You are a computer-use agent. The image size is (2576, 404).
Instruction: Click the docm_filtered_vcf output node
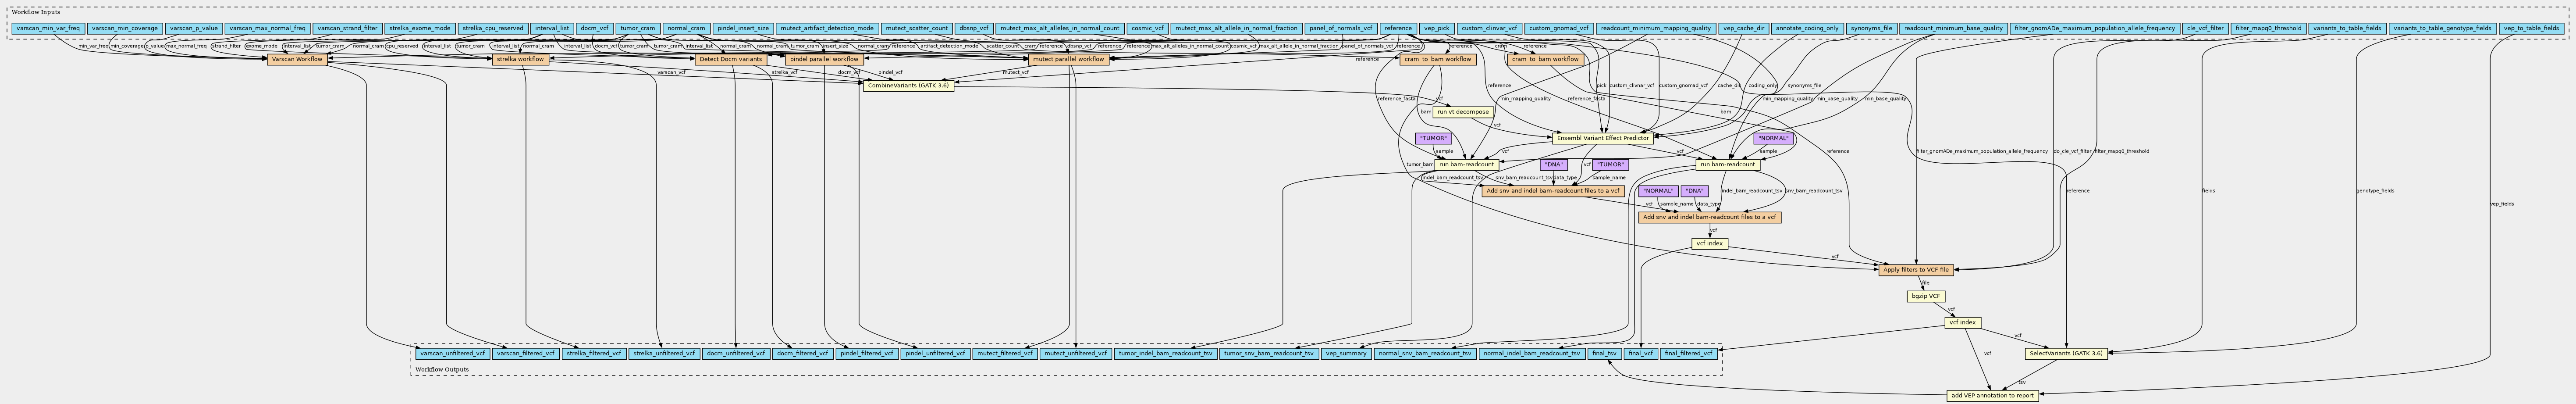pyautogui.click(x=803, y=353)
